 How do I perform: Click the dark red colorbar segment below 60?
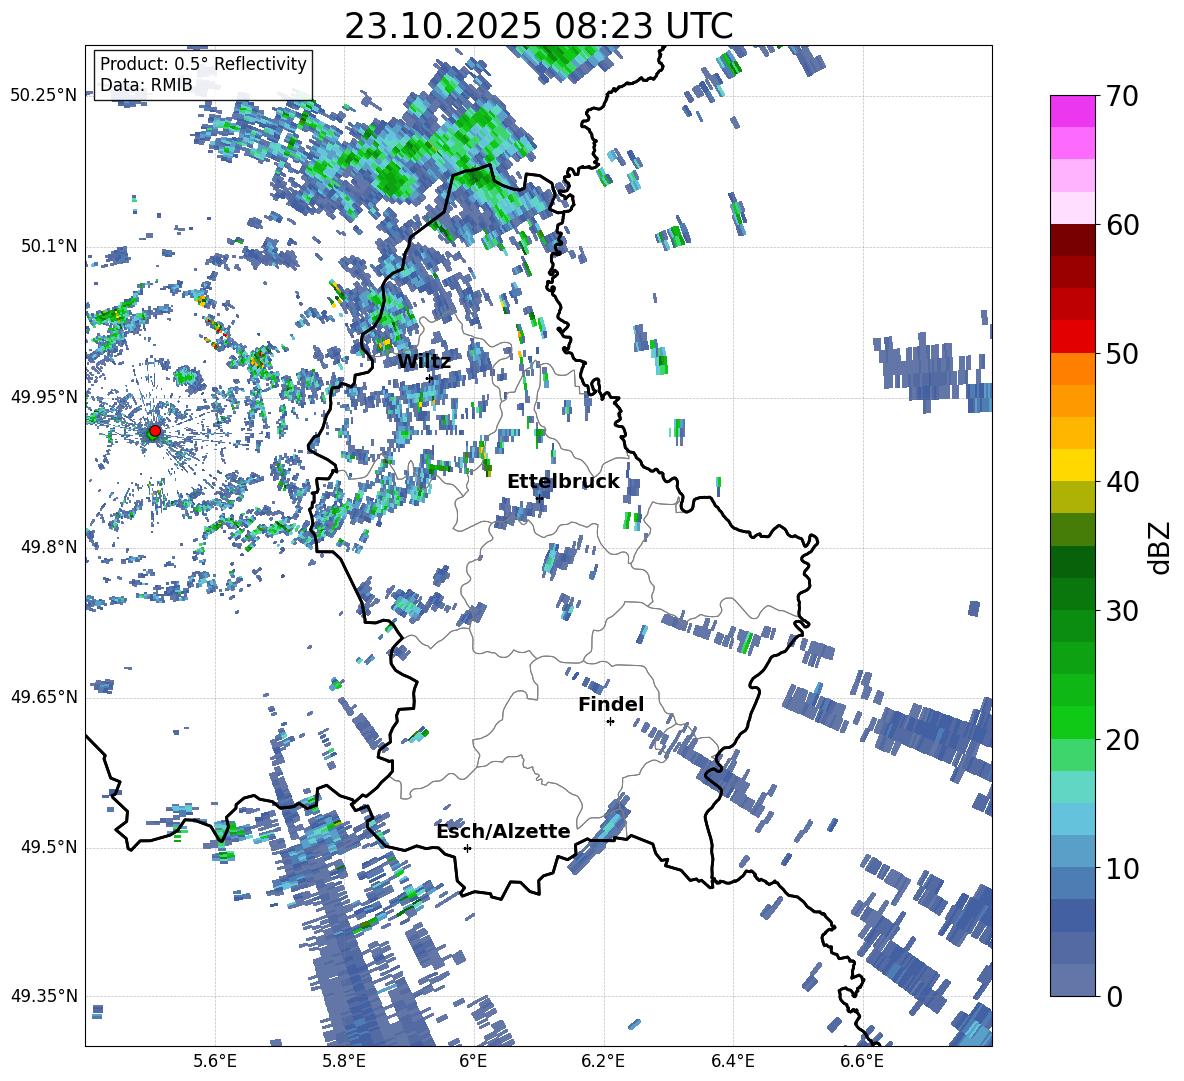(1072, 240)
